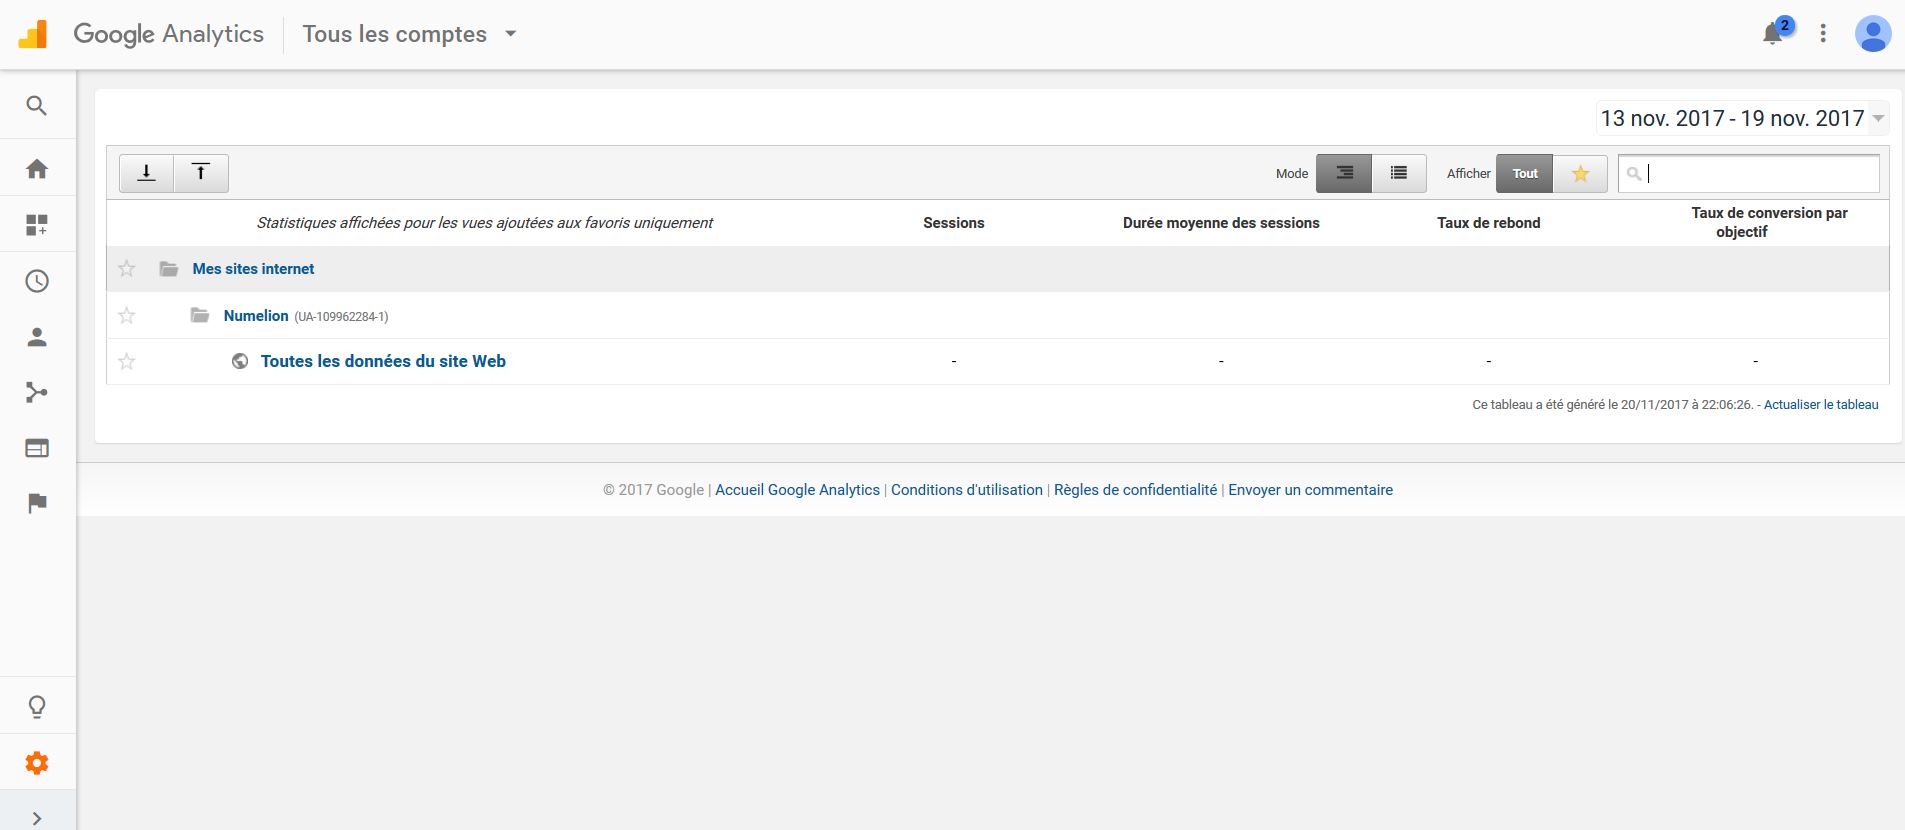The image size is (1905, 830).
Task: Open the notifications bell
Action: (1773, 34)
